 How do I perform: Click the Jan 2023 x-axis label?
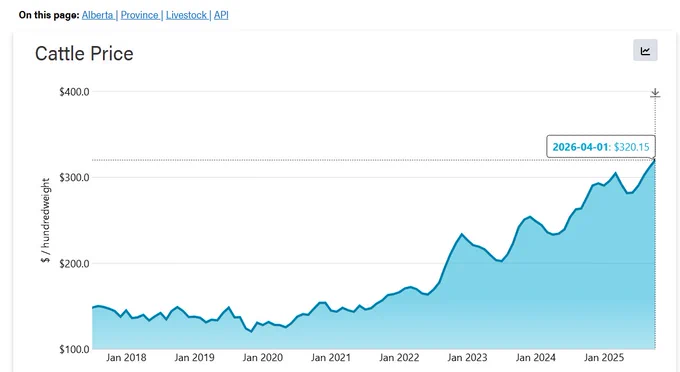pos(467,358)
